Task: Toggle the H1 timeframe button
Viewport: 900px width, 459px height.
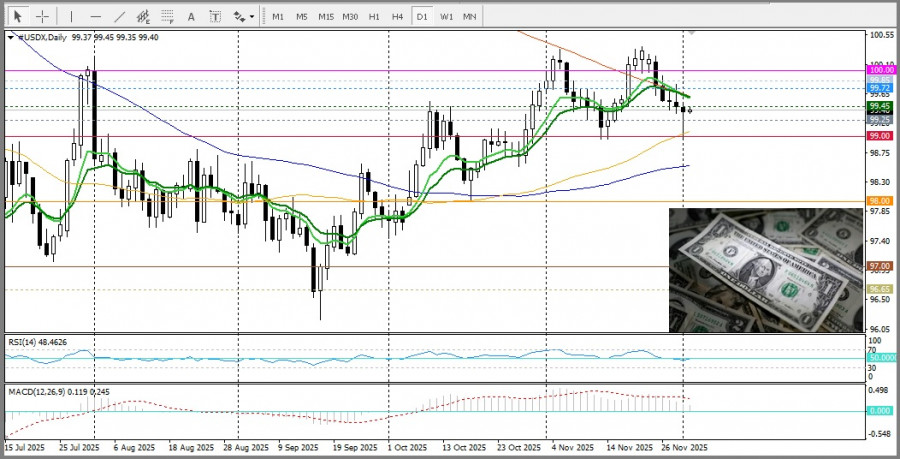Action: [x=374, y=17]
